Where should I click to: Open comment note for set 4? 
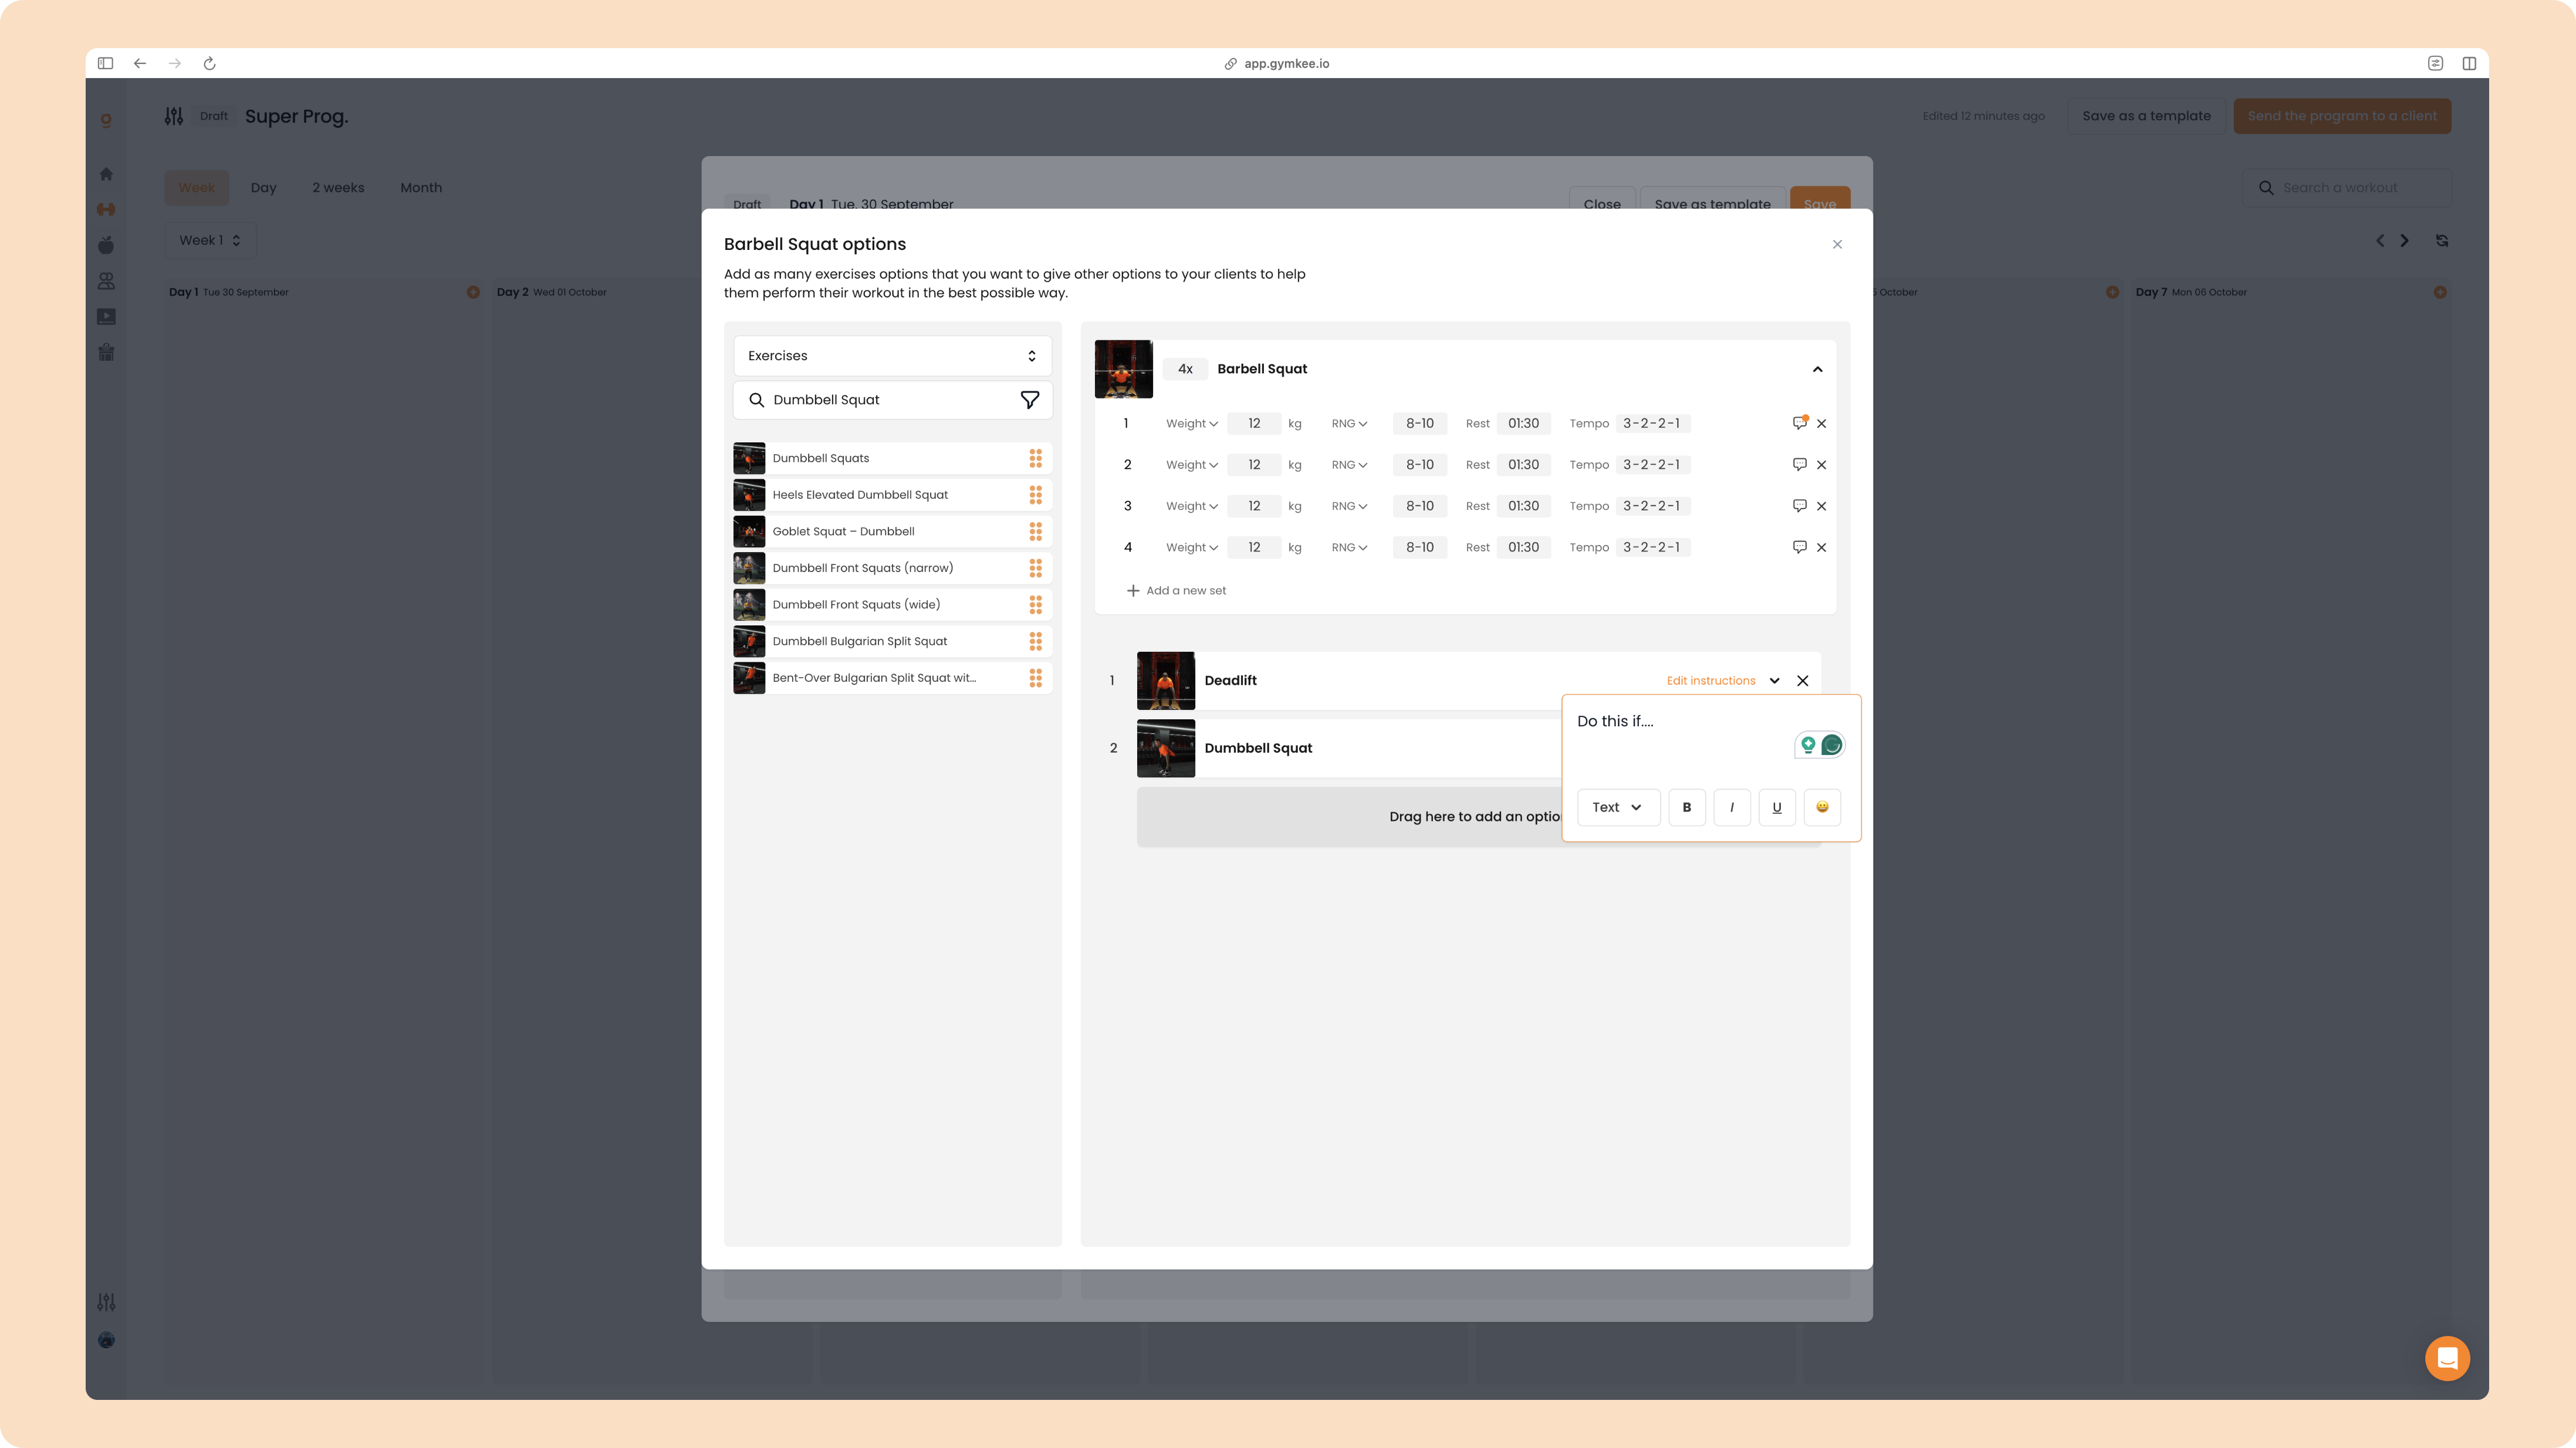point(1799,547)
